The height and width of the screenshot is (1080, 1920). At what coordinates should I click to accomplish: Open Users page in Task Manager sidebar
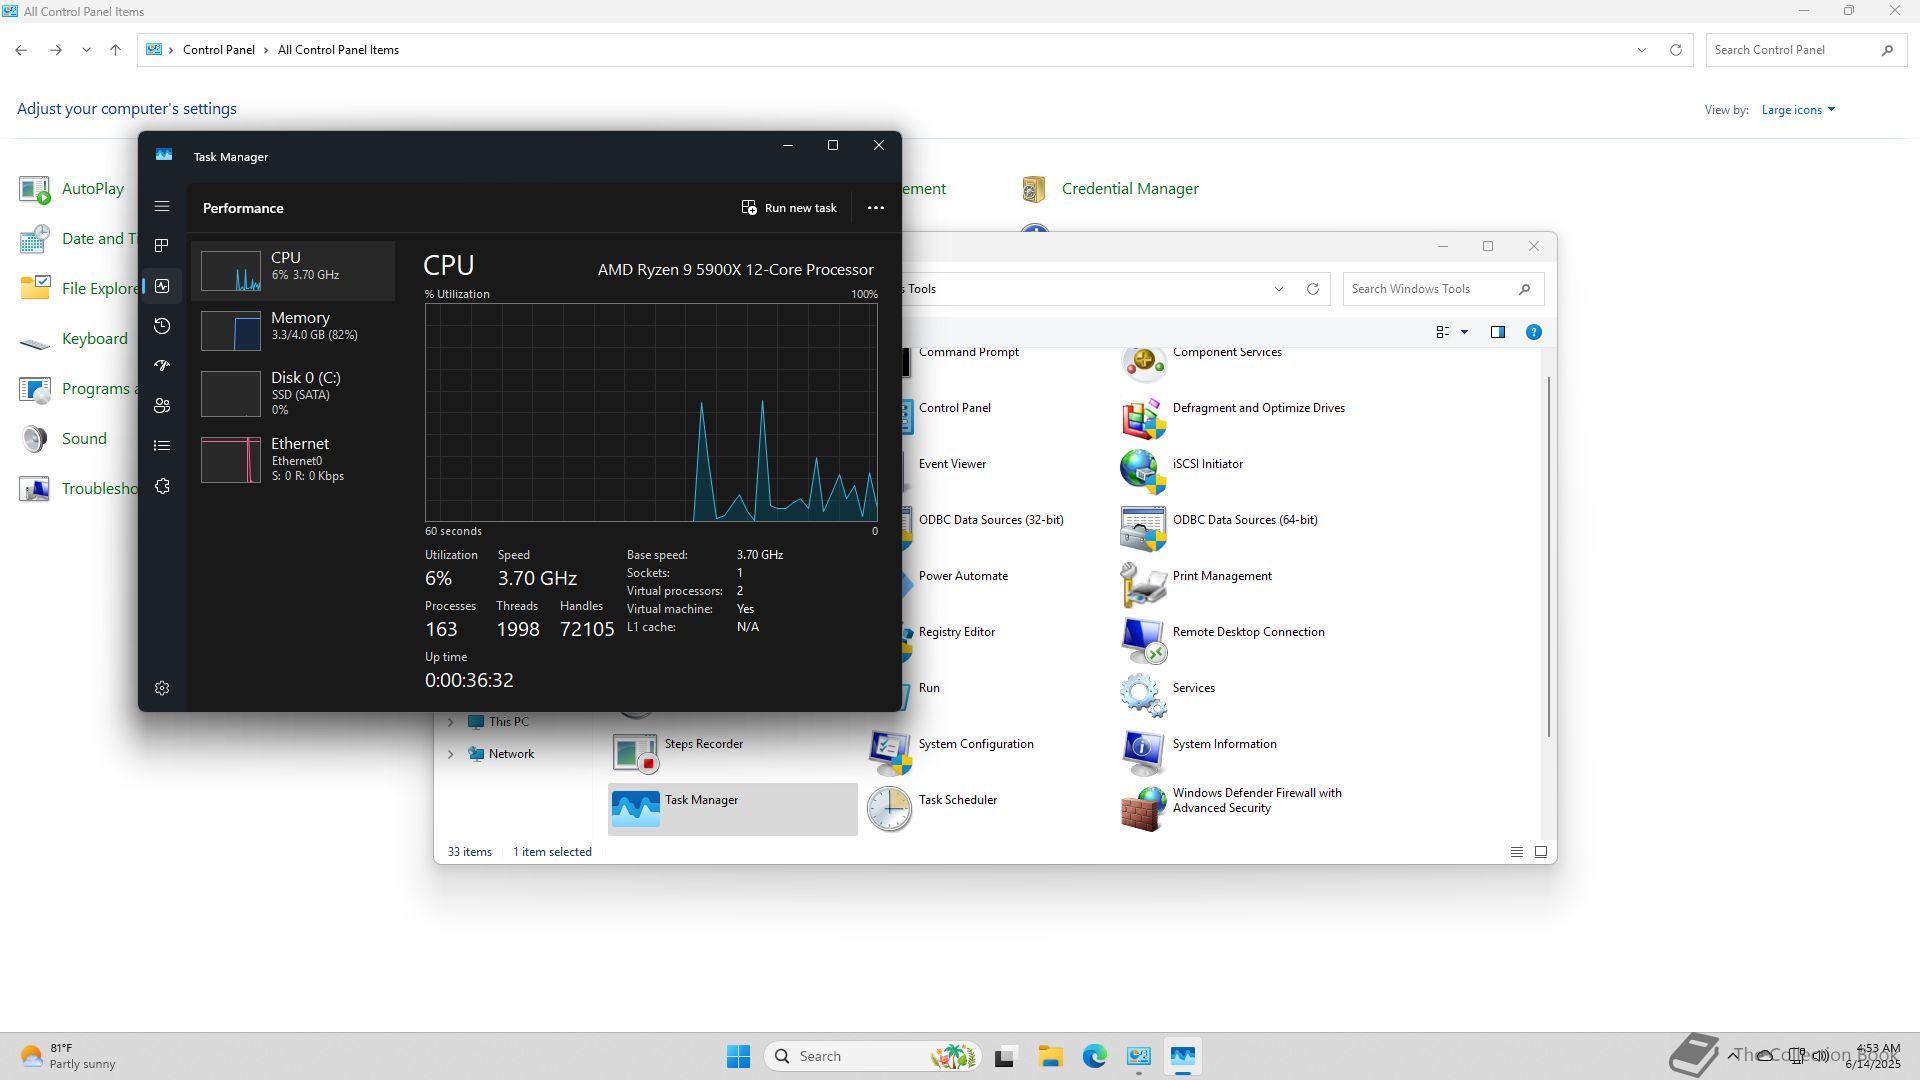pos(162,406)
